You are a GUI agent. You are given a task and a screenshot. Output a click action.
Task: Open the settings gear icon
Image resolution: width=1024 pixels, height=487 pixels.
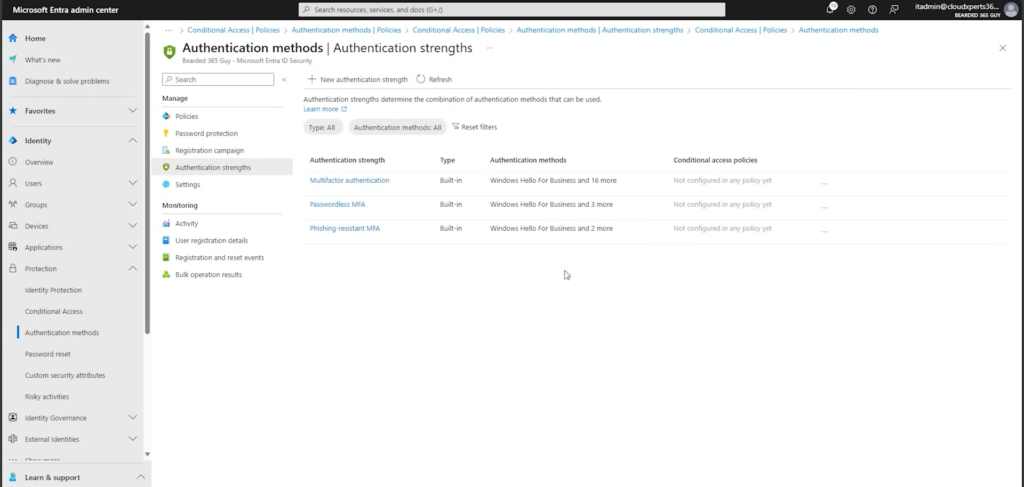pyautogui.click(x=851, y=10)
